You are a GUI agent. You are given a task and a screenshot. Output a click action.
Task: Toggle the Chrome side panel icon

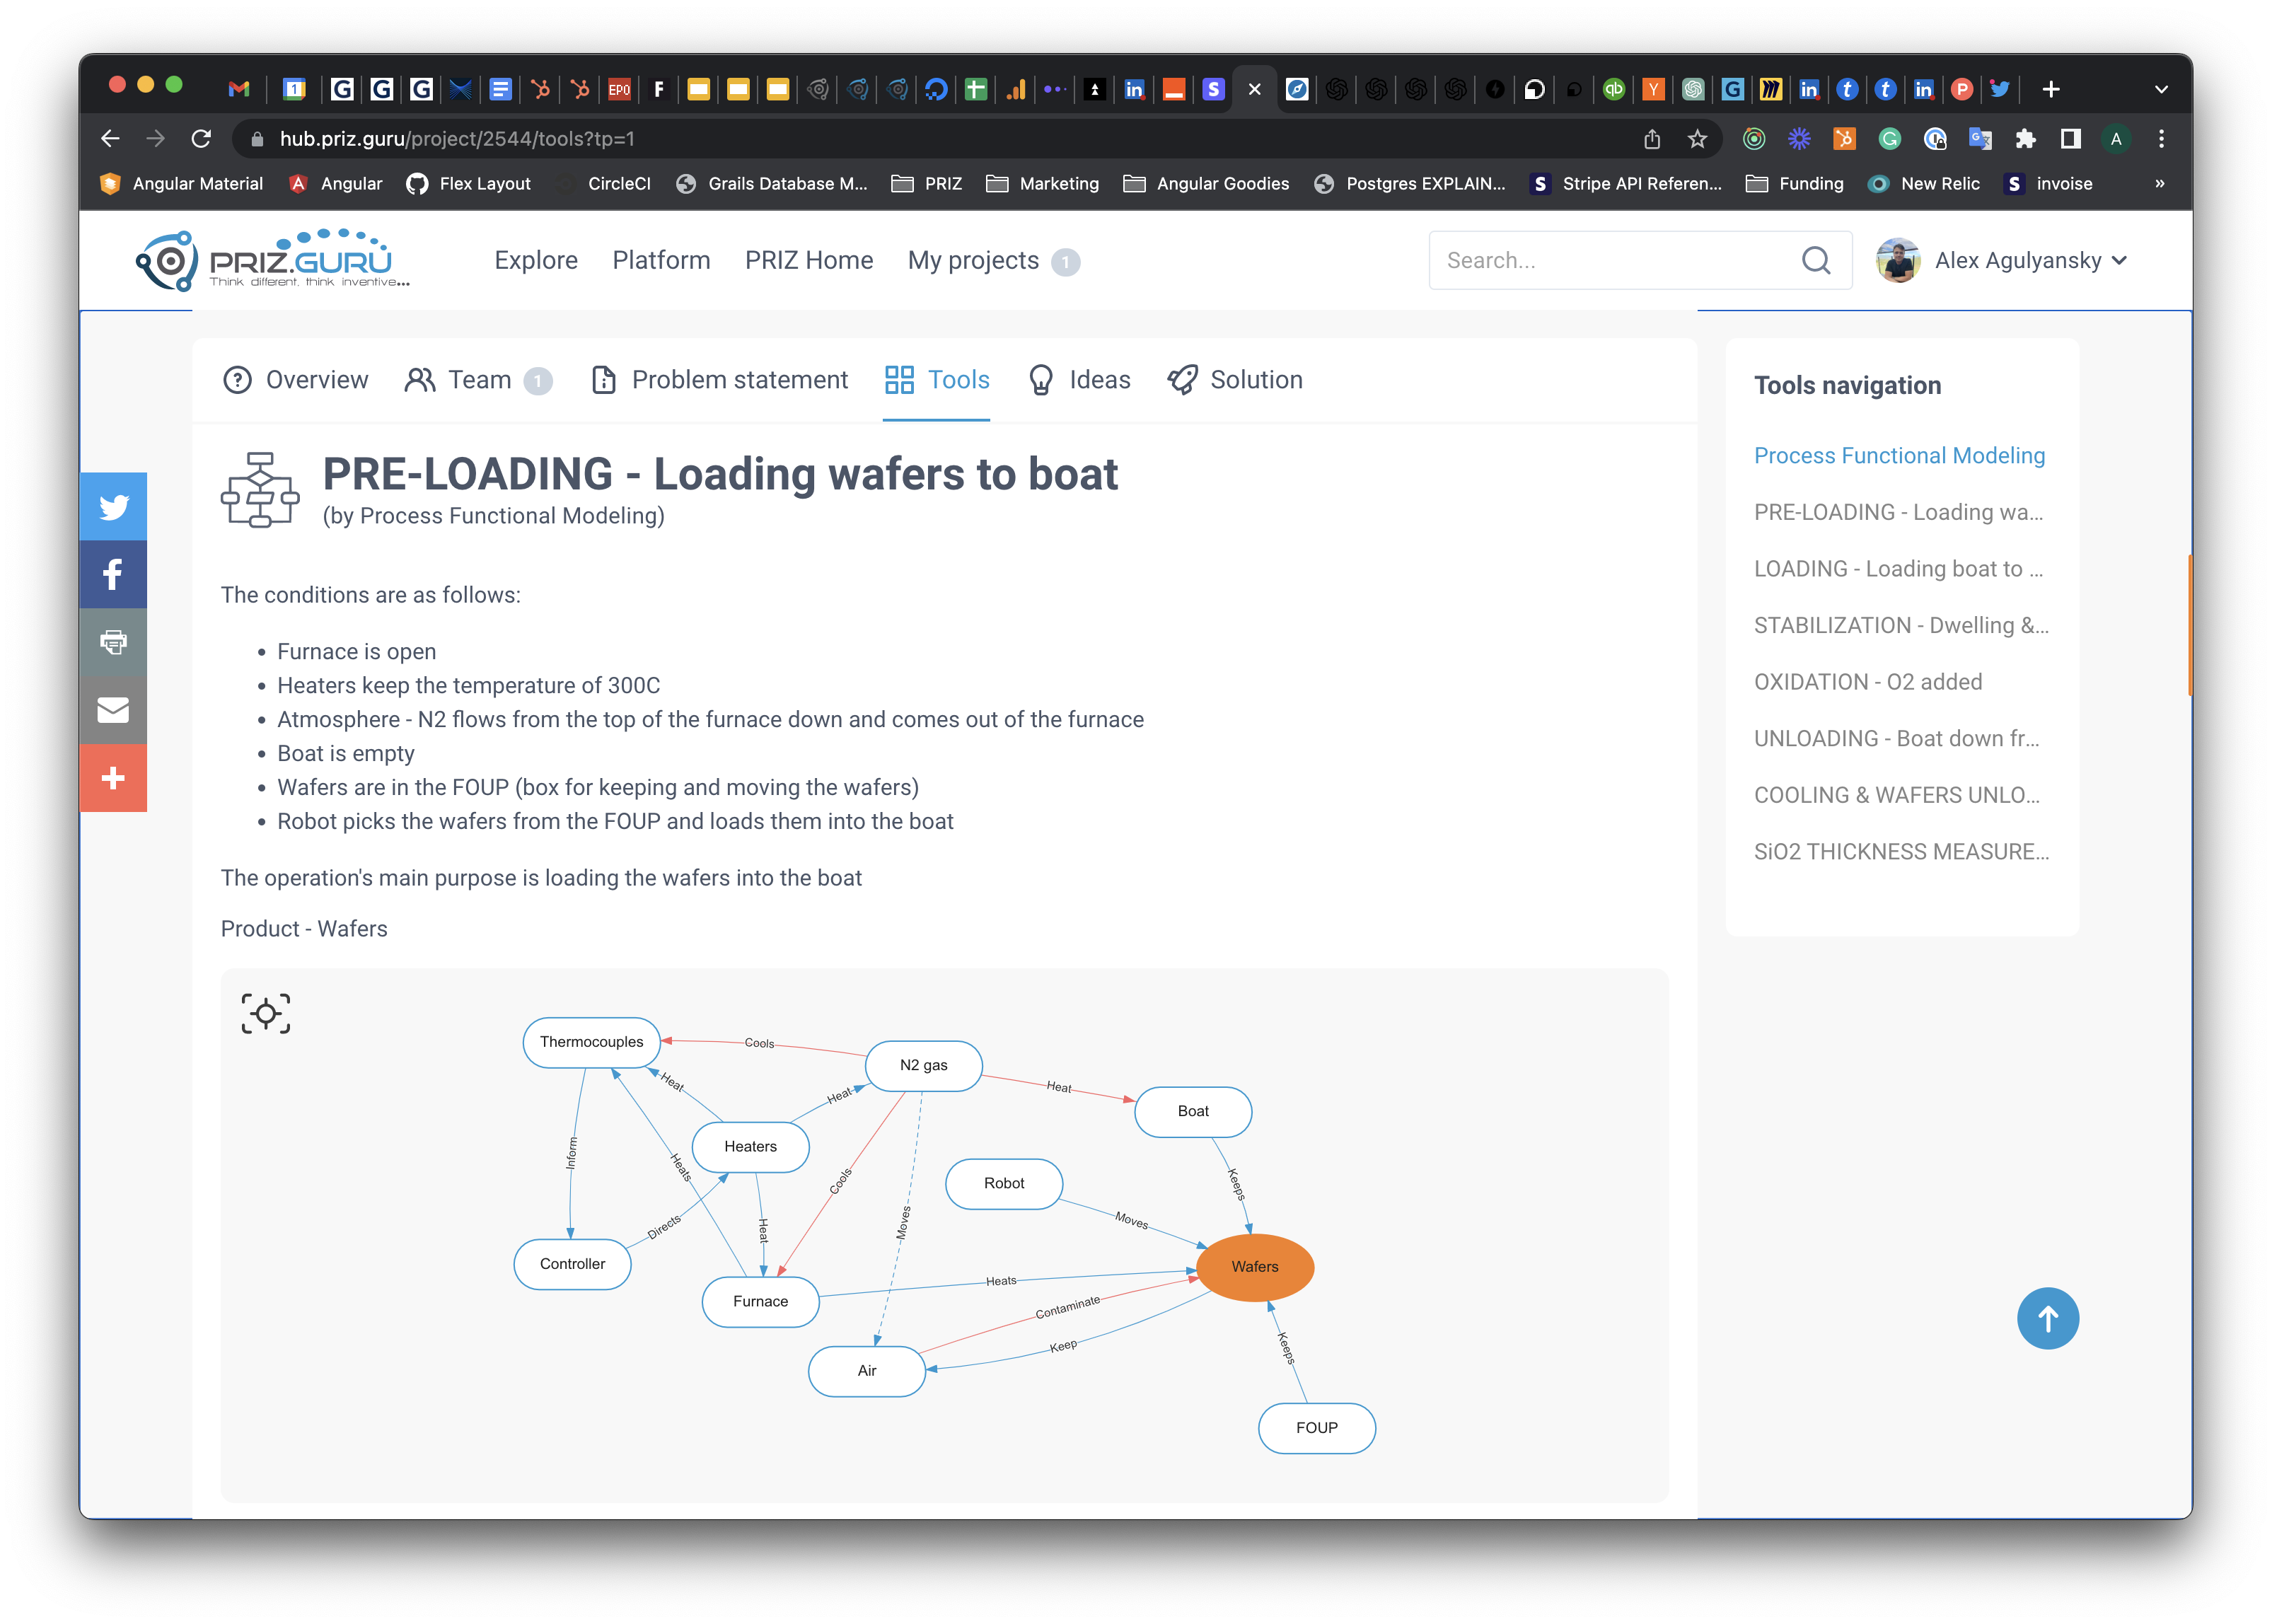[x=2070, y=139]
